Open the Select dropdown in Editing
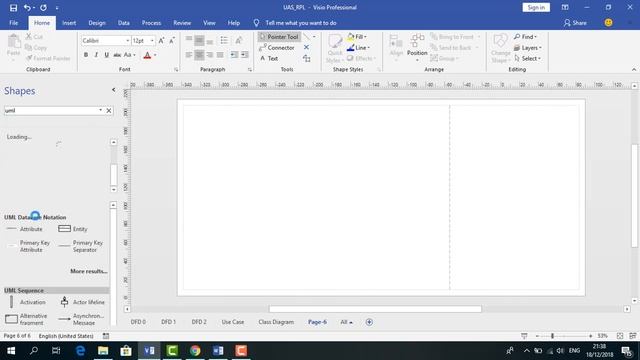 pyautogui.click(x=527, y=58)
